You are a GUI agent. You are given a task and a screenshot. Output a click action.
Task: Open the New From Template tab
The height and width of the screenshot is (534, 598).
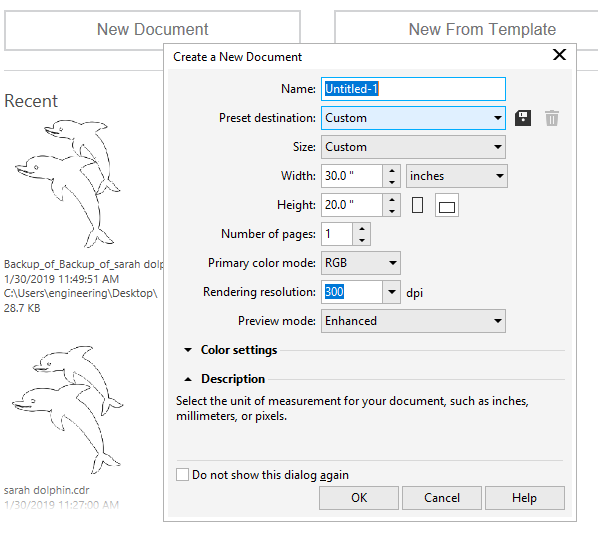(x=482, y=29)
